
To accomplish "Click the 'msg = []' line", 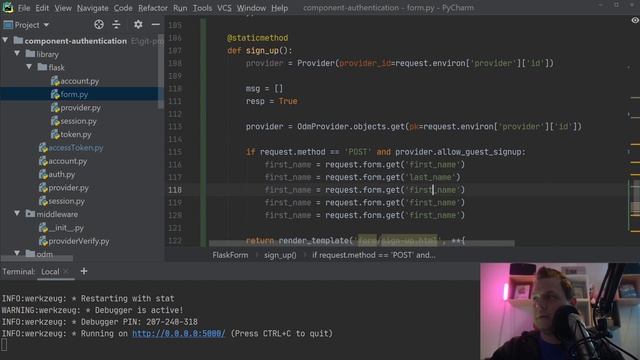I will [264, 89].
